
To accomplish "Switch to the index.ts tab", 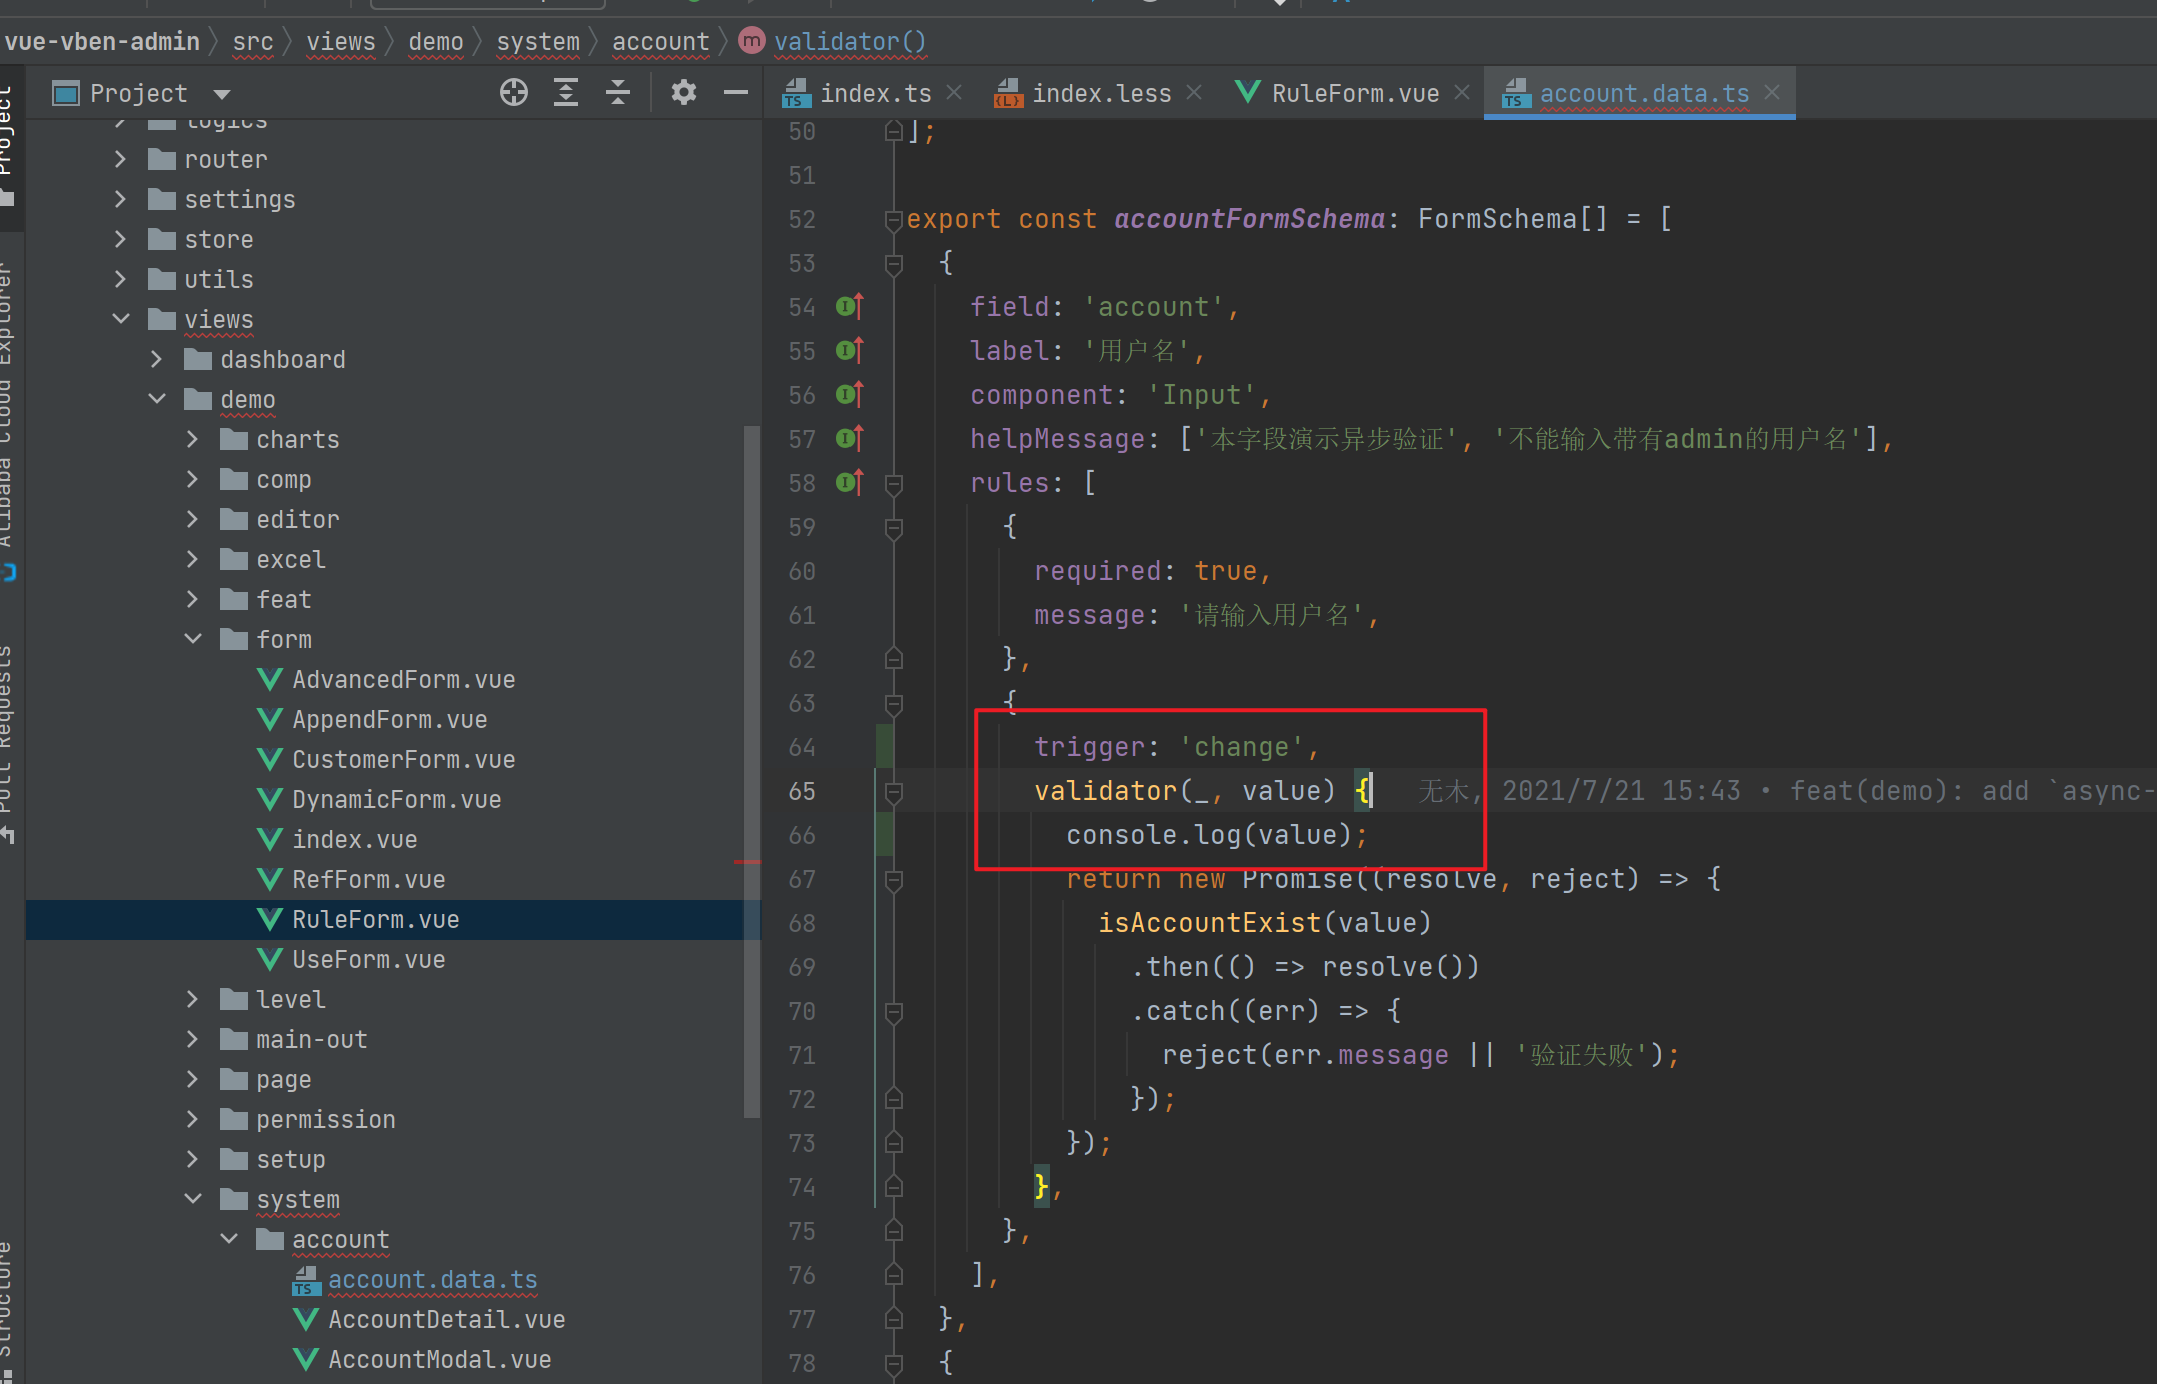I will pyautogui.click(x=874, y=92).
